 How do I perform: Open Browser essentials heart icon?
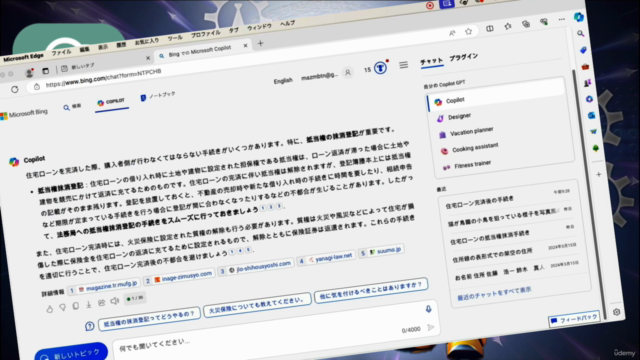(544, 22)
